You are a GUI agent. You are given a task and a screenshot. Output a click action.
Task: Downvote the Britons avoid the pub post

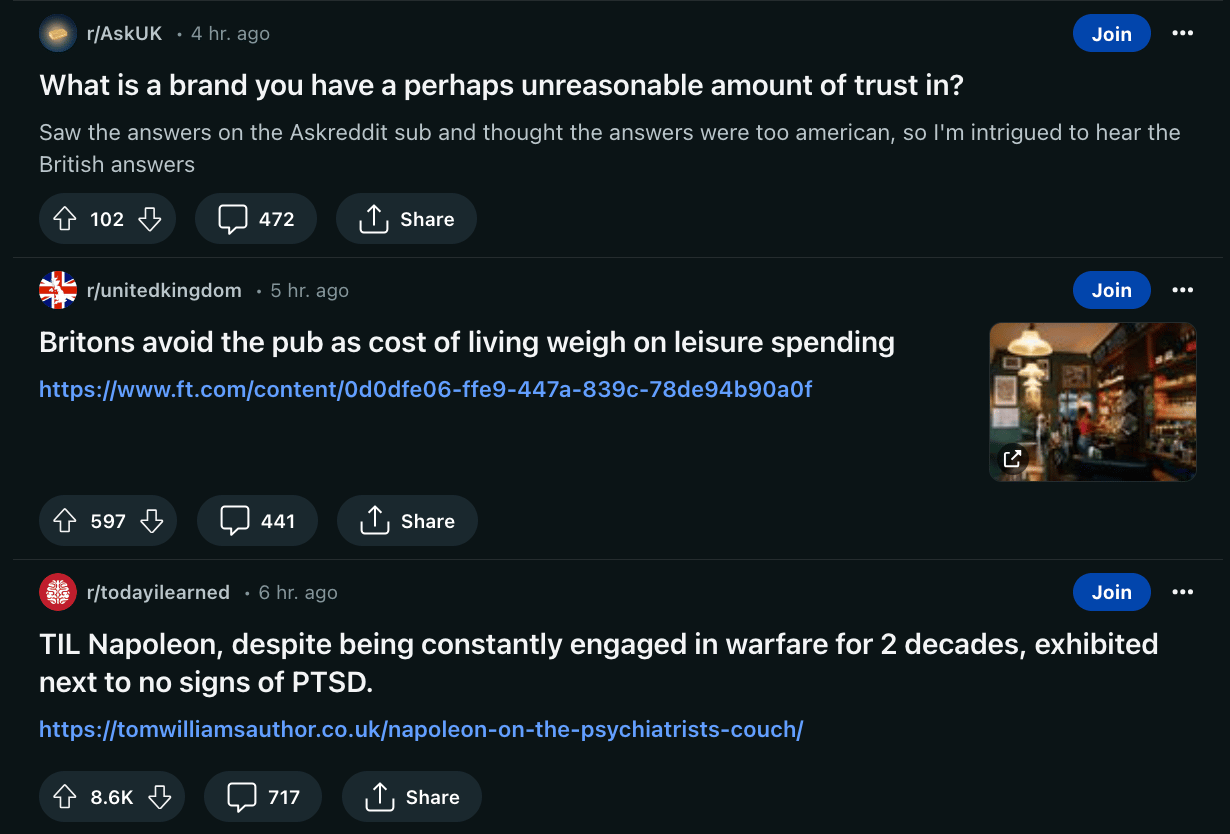pos(151,521)
